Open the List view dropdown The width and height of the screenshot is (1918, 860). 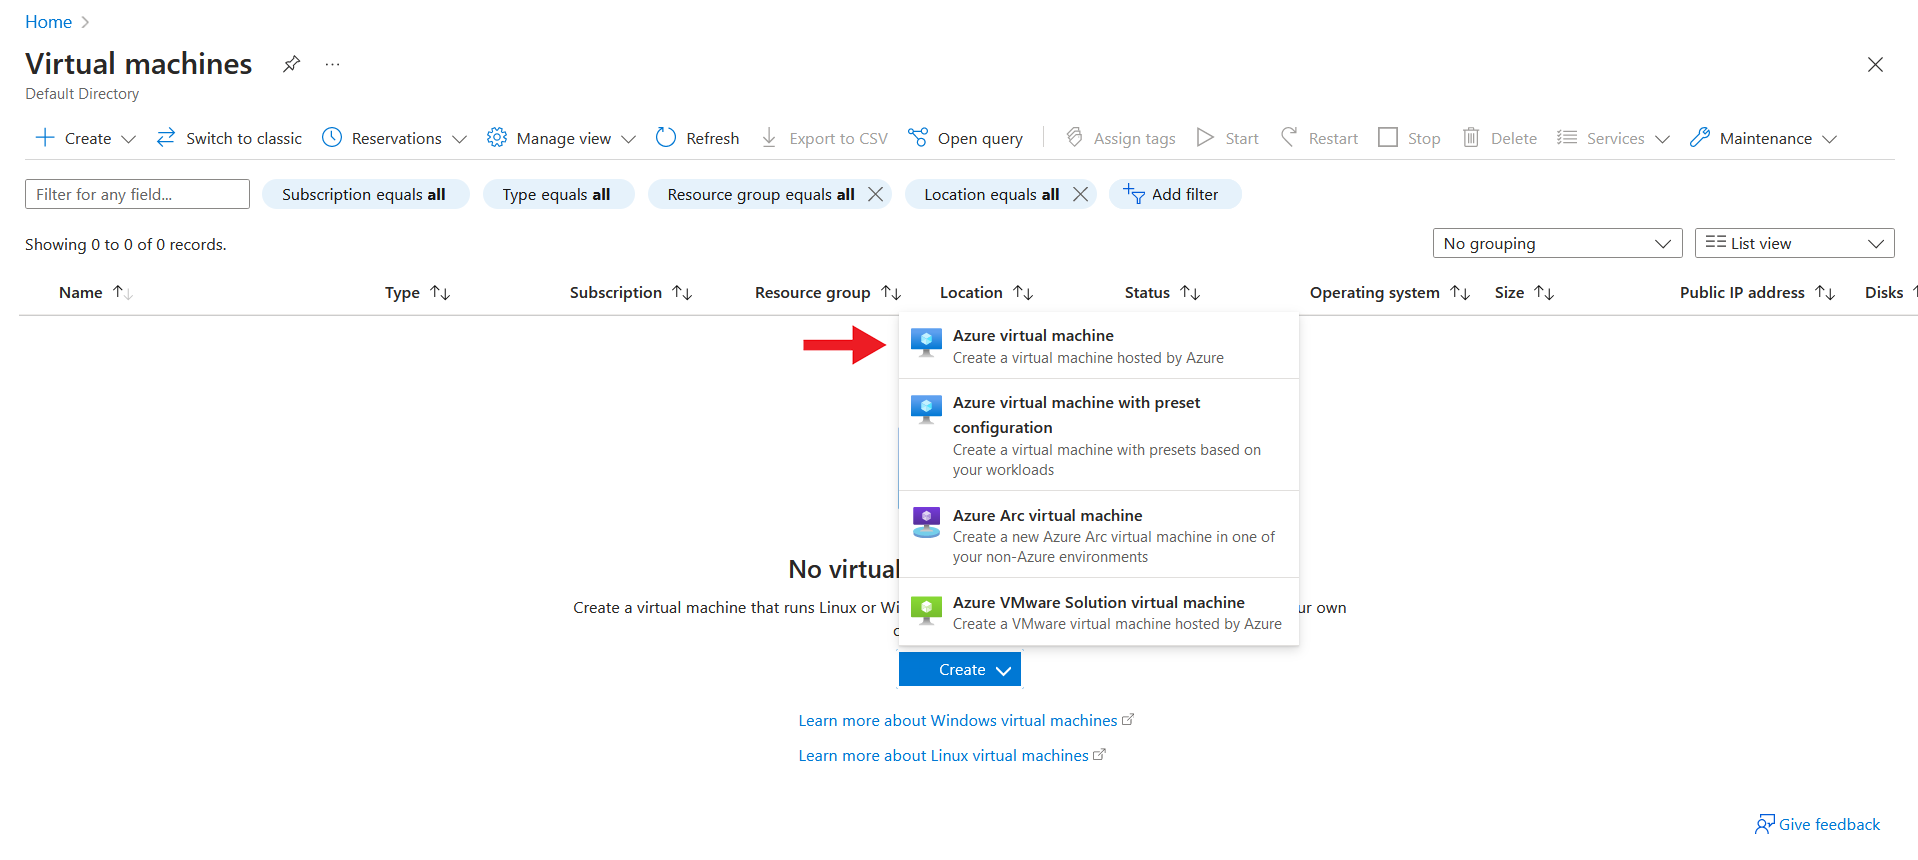tap(1794, 243)
